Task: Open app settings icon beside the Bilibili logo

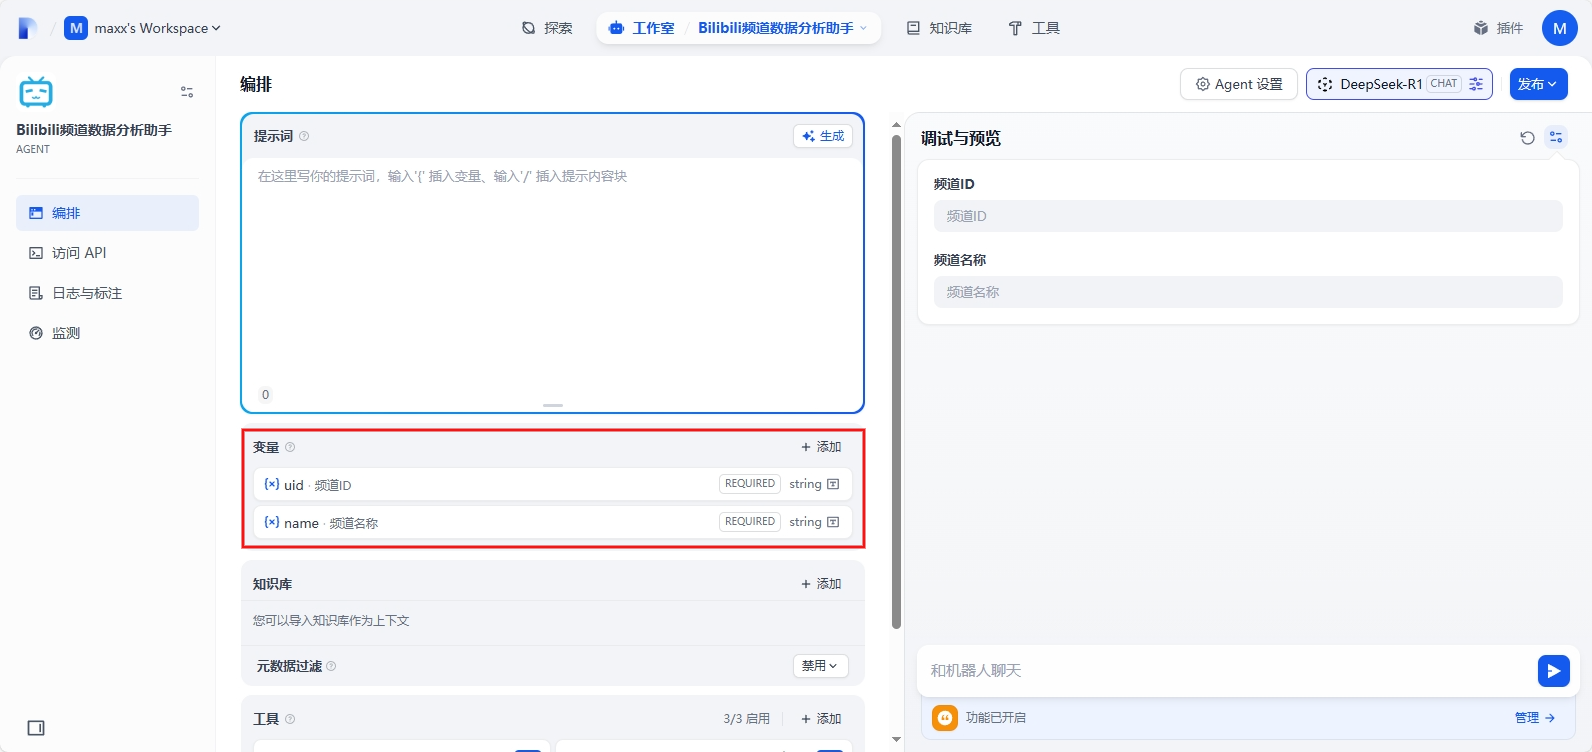Action: (187, 92)
